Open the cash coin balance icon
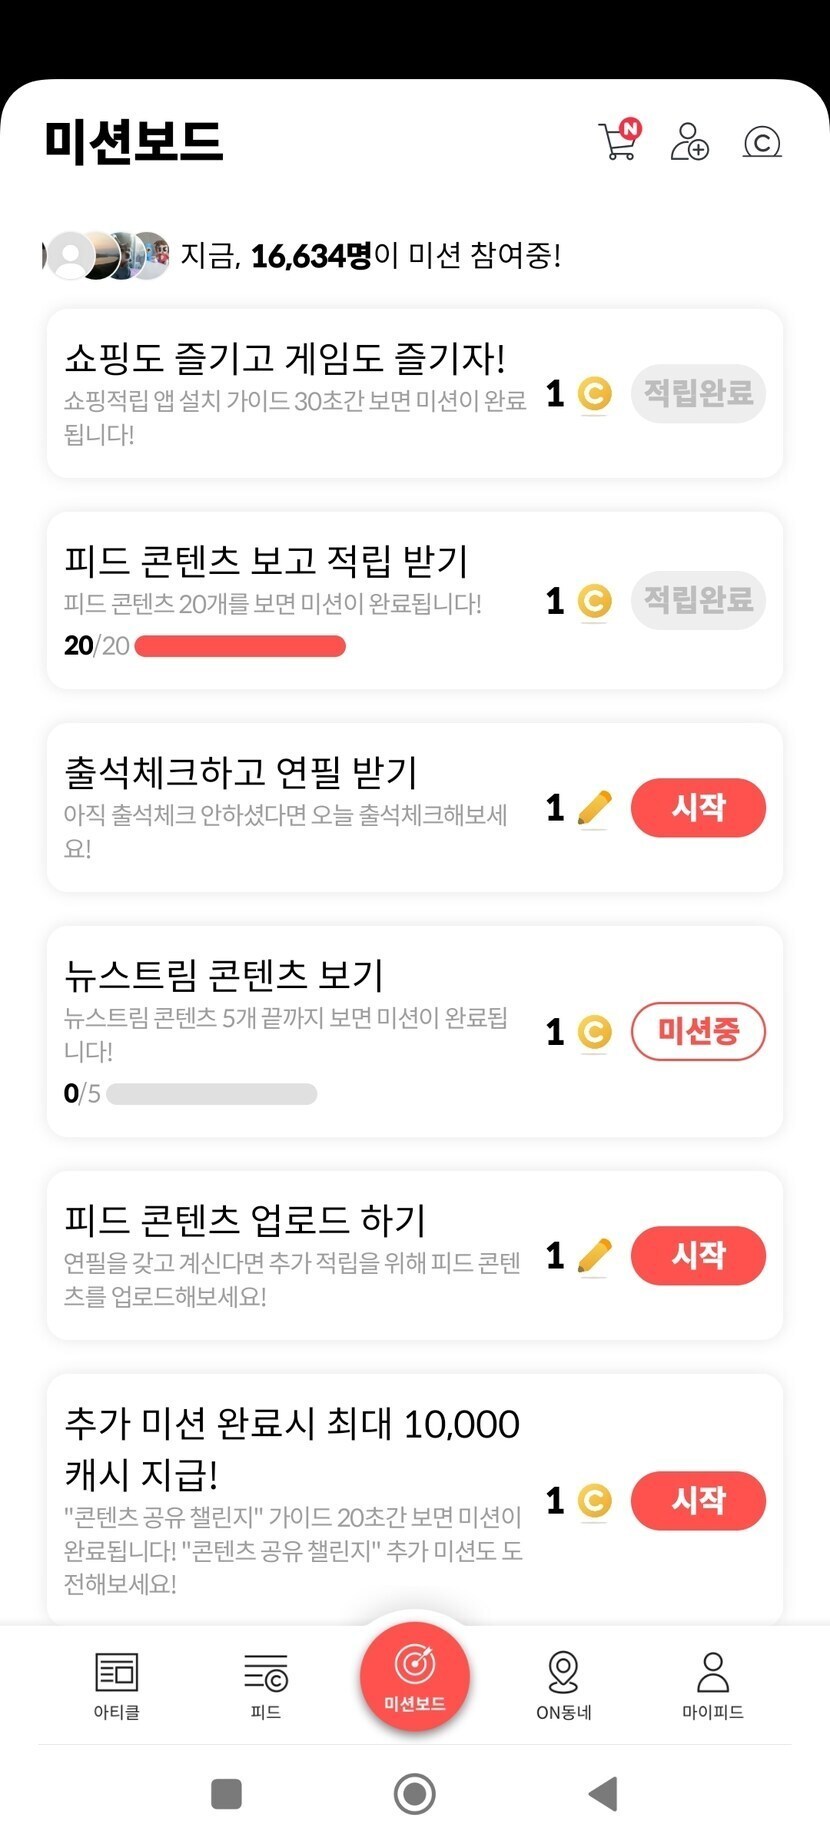This screenshot has height=1844, width=830. (762, 143)
